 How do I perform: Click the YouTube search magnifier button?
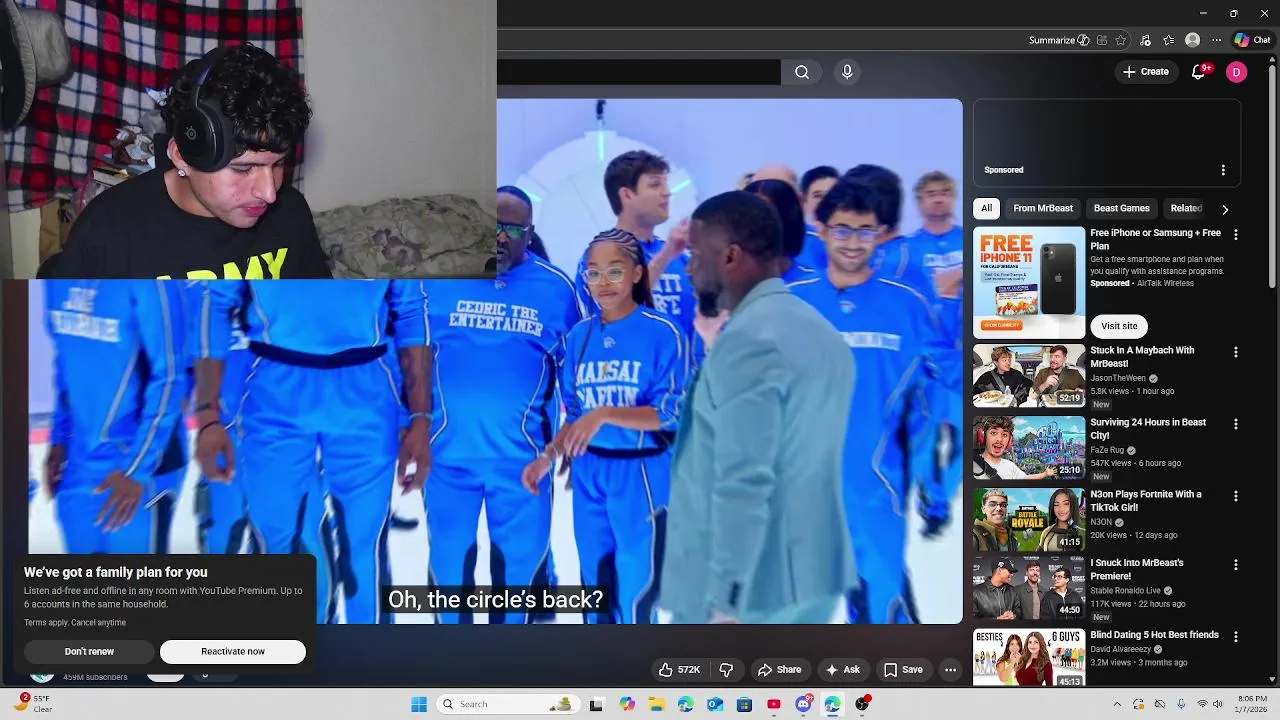pos(802,72)
